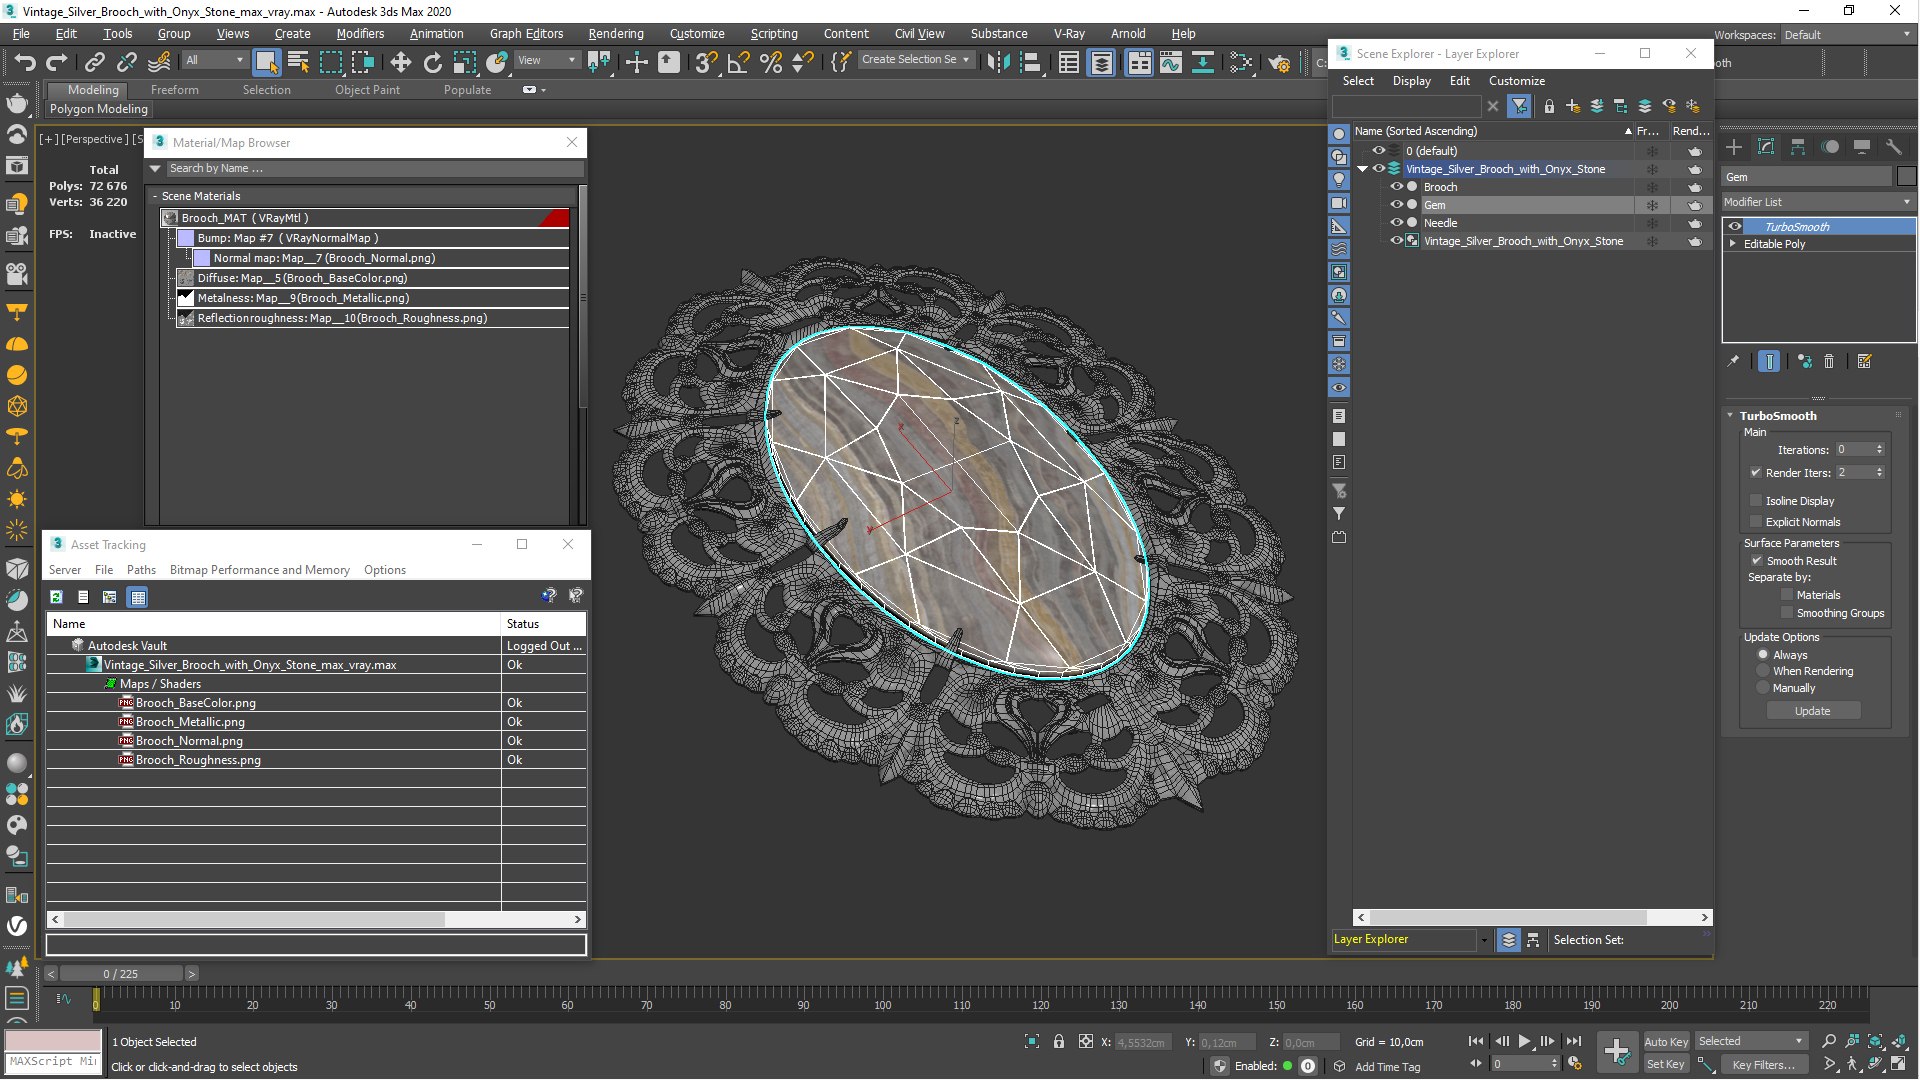Open the Workspaces Default dropdown
This screenshot has height=1080, width=1920.
1847,35
